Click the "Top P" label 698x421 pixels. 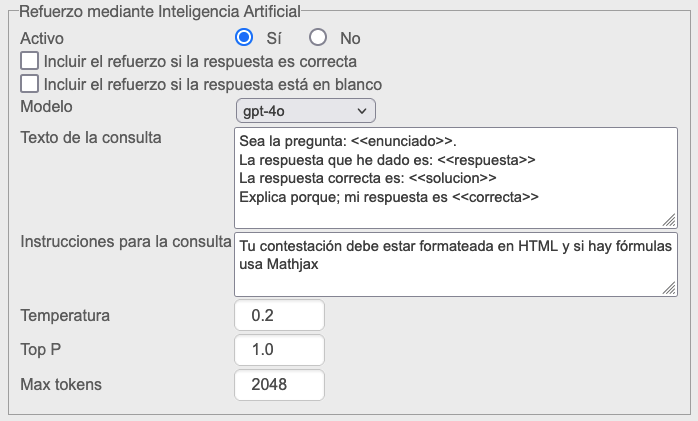pos(45,350)
